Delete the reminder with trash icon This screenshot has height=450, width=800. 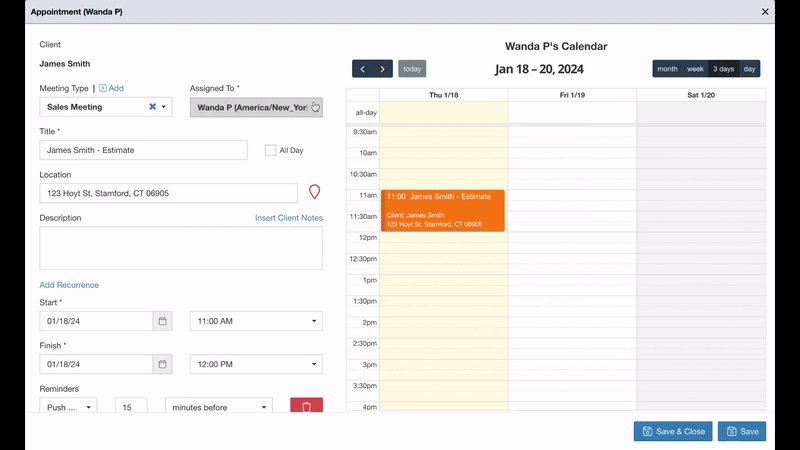[x=306, y=407]
